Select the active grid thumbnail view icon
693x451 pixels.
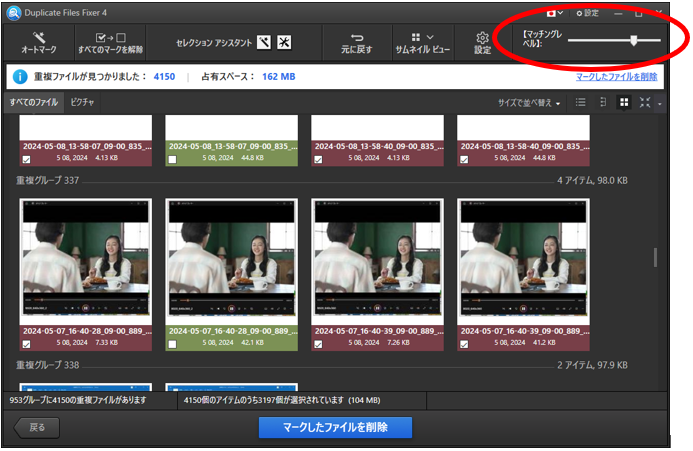pyautogui.click(x=624, y=103)
